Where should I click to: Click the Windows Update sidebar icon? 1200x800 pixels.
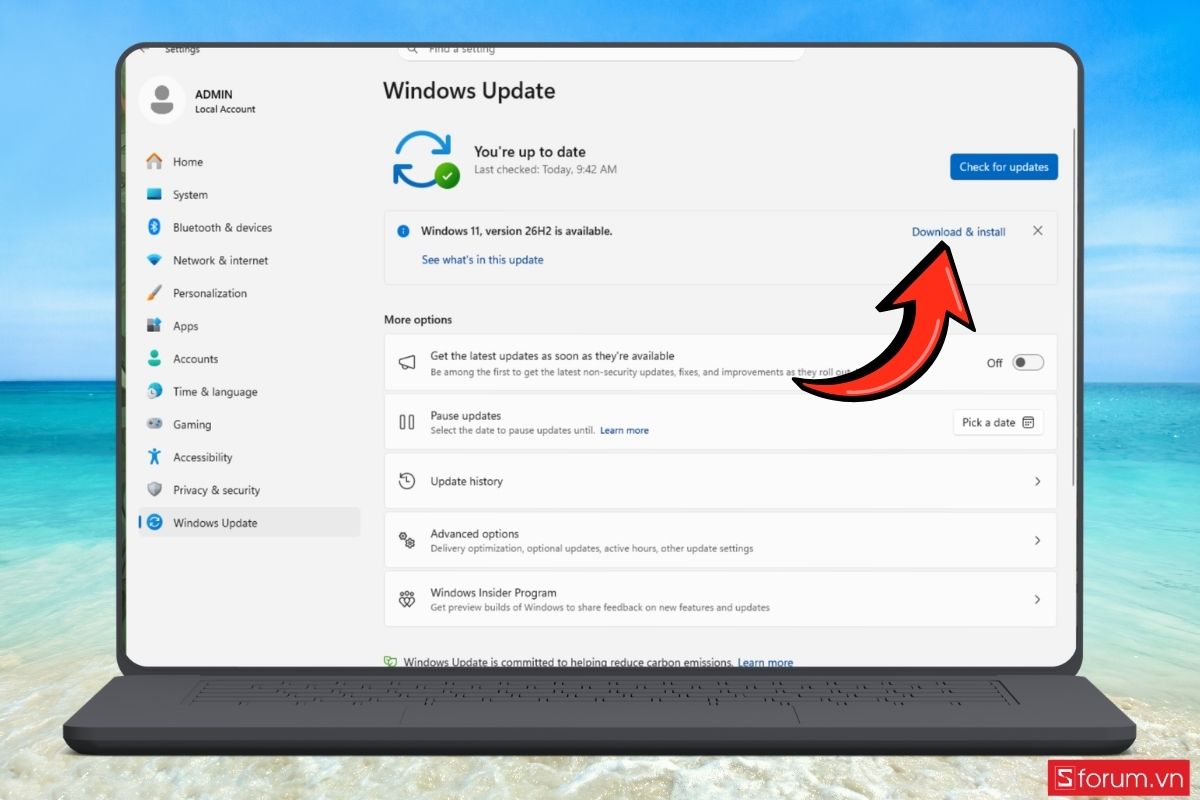pos(154,523)
